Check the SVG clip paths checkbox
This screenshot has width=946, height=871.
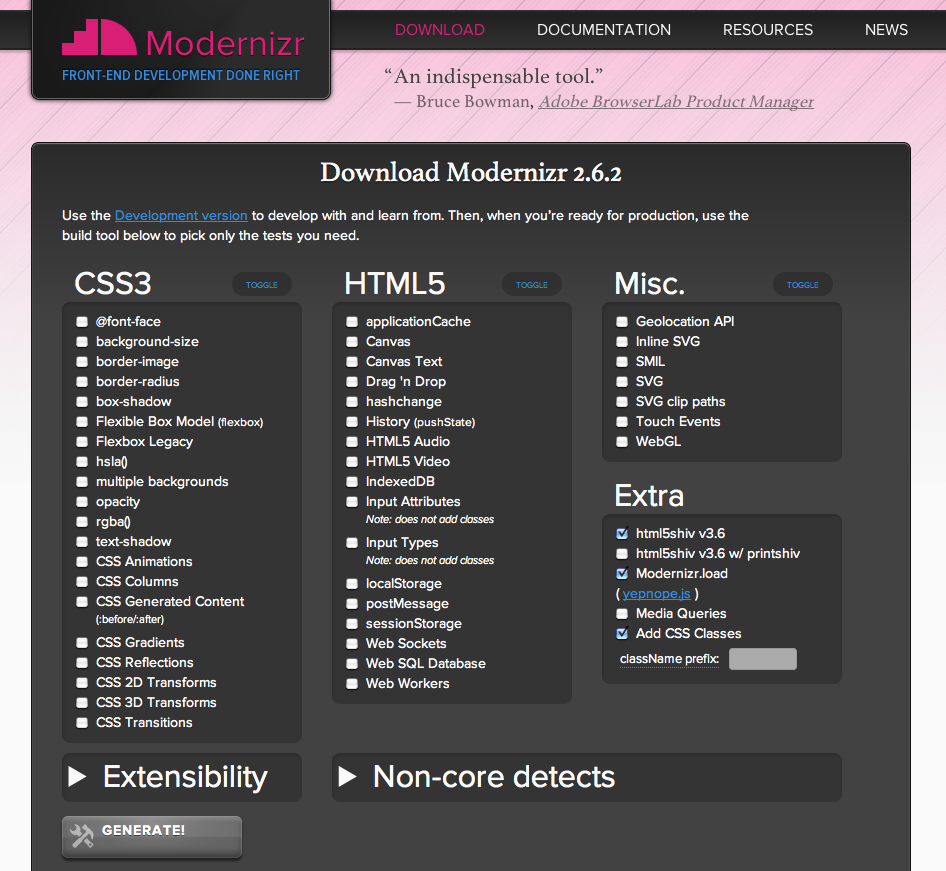point(622,402)
